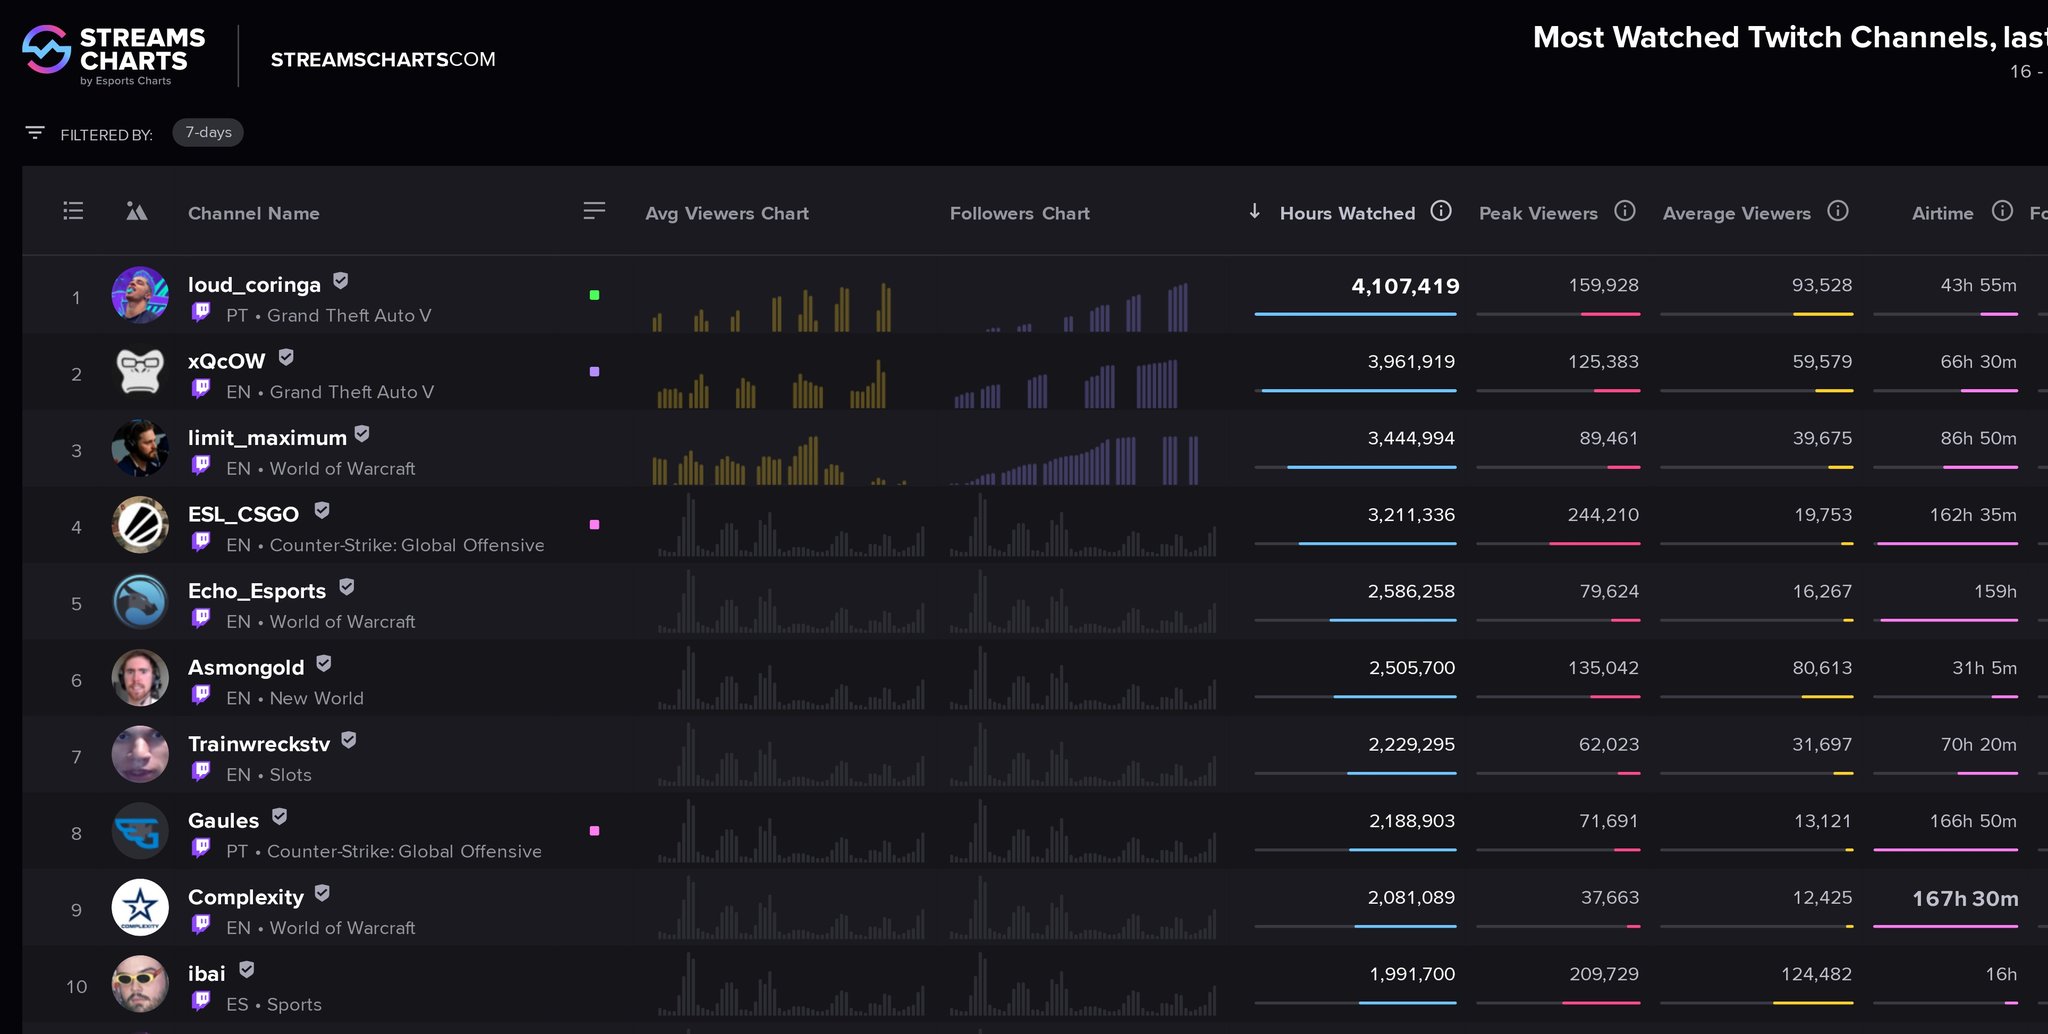Click loud_coringa avatar thumbnail
This screenshot has height=1034, width=2048.
[140, 295]
